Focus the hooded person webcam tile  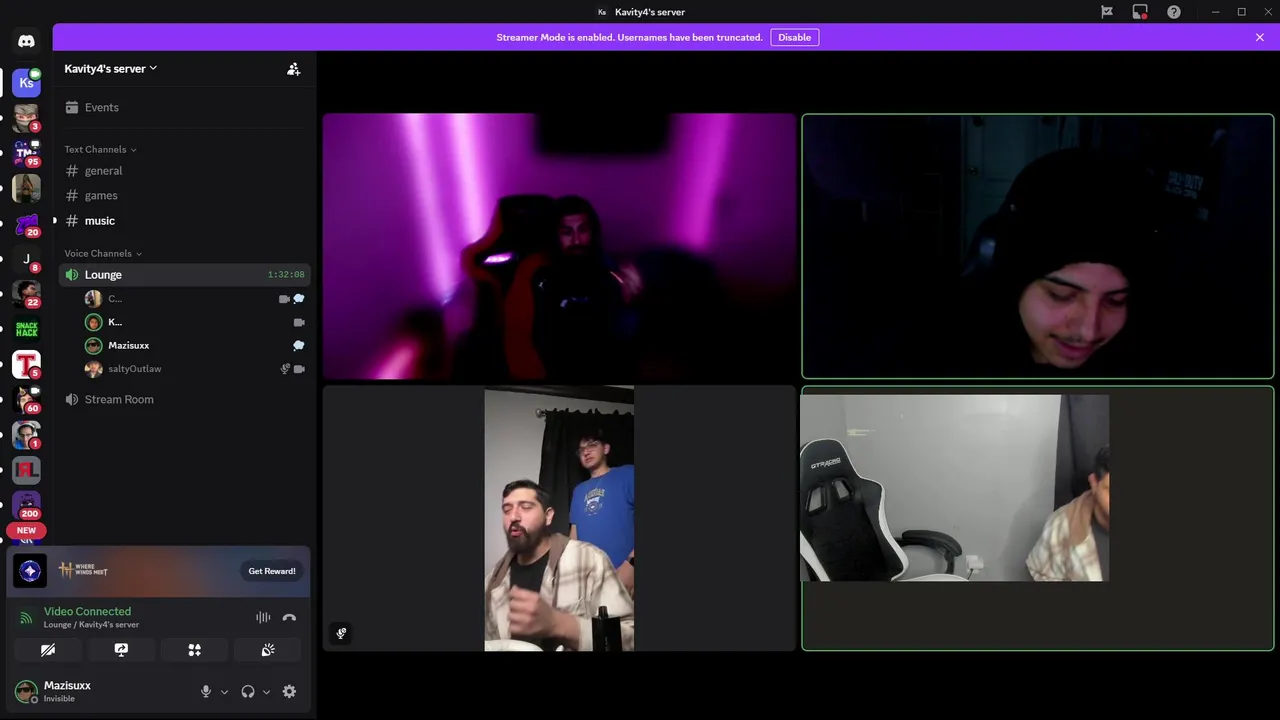[x=1038, y=246]
